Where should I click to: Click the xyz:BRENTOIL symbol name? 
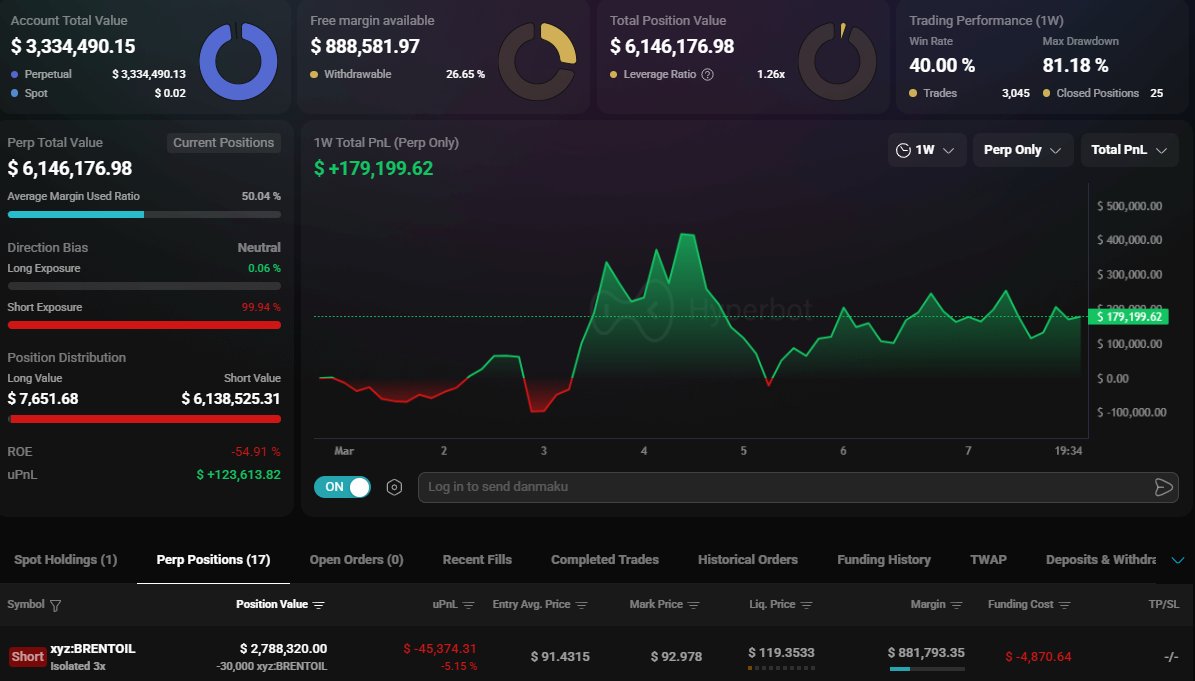coord(93,649)
